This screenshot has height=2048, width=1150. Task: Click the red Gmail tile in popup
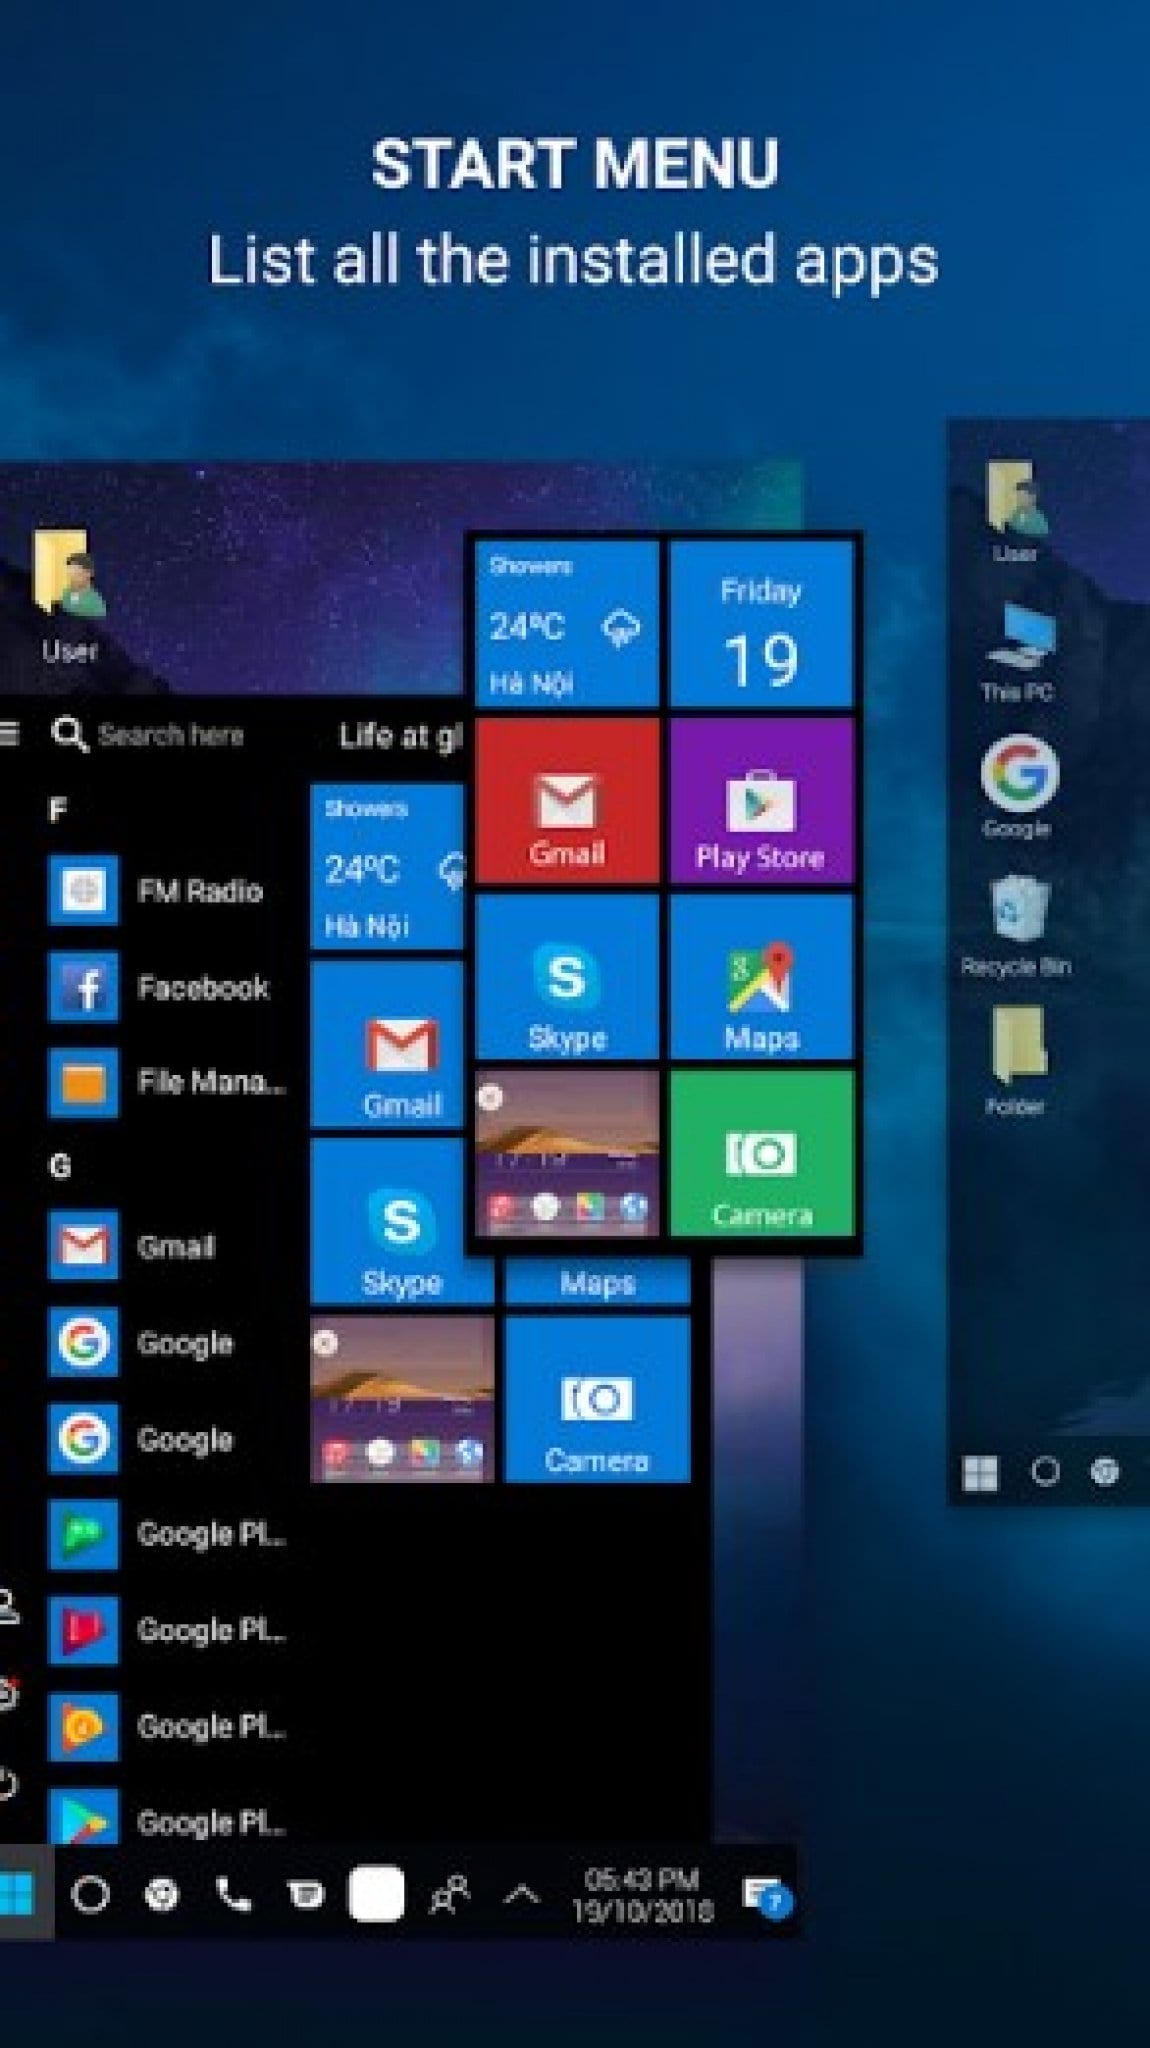[x=567, y=801]
